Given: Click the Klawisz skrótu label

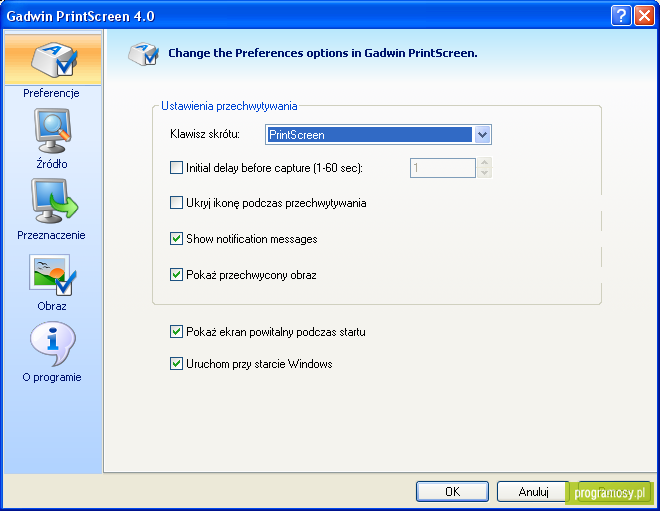Looking at the screenshot, I should [x=205, y=134].
